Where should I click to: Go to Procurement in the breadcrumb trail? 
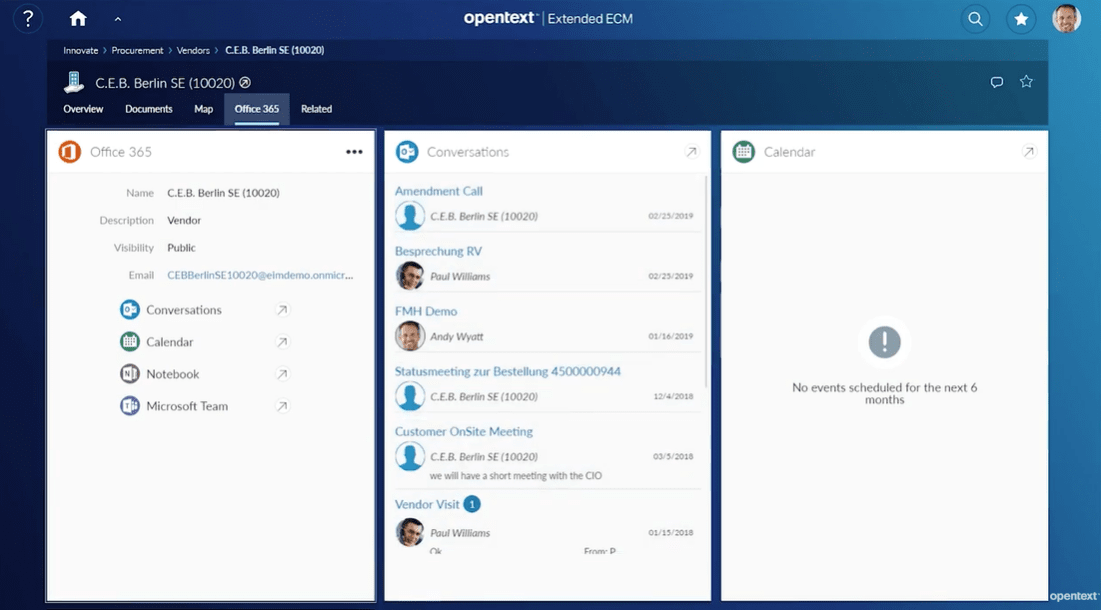click(137, 50)
